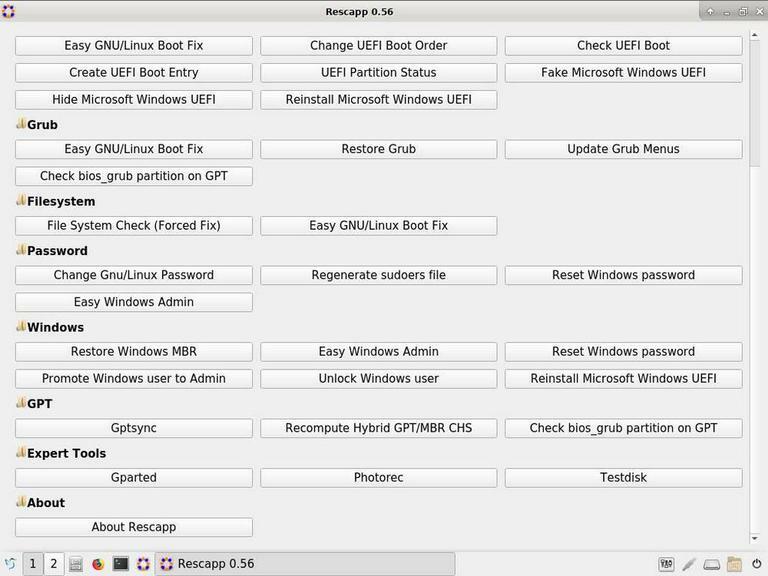Run File System Check (Forced Fix)

tap(134, 225)
